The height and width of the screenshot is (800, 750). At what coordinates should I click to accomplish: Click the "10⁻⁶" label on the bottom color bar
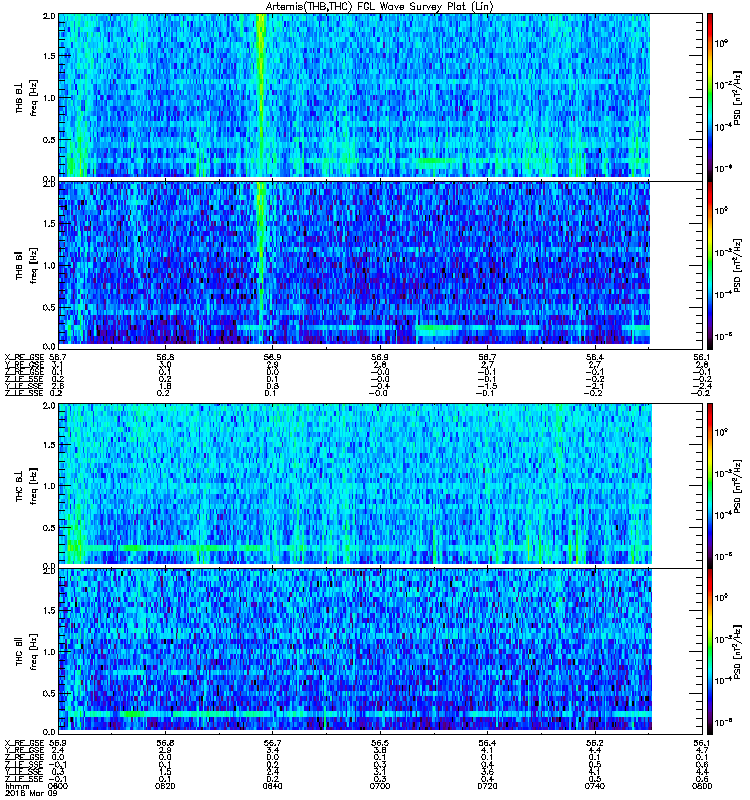coord(721,722)
